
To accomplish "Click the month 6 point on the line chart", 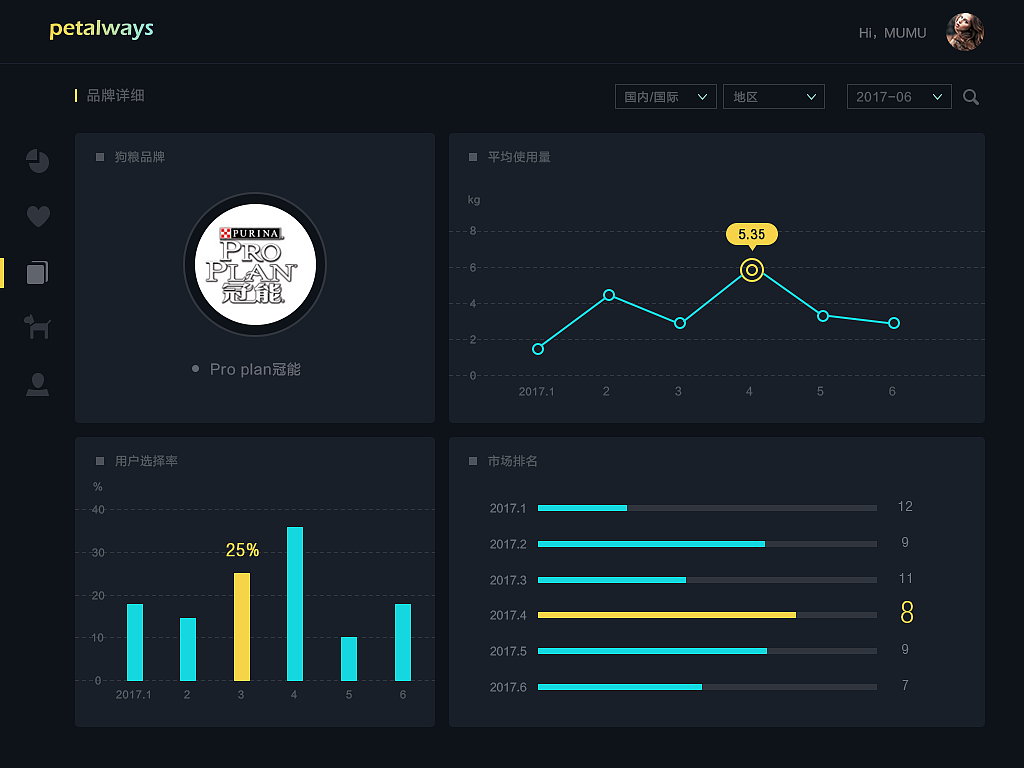I will coord(894,323).
